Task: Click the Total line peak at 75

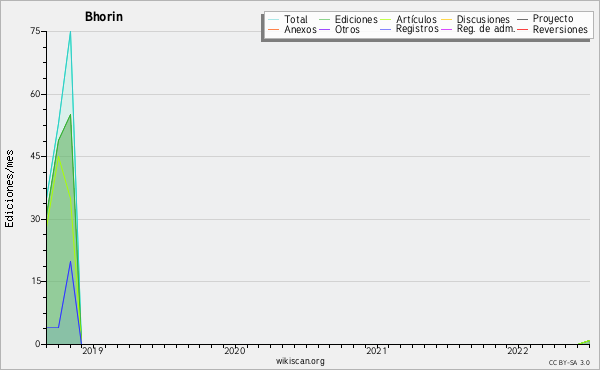Action: 70,32
